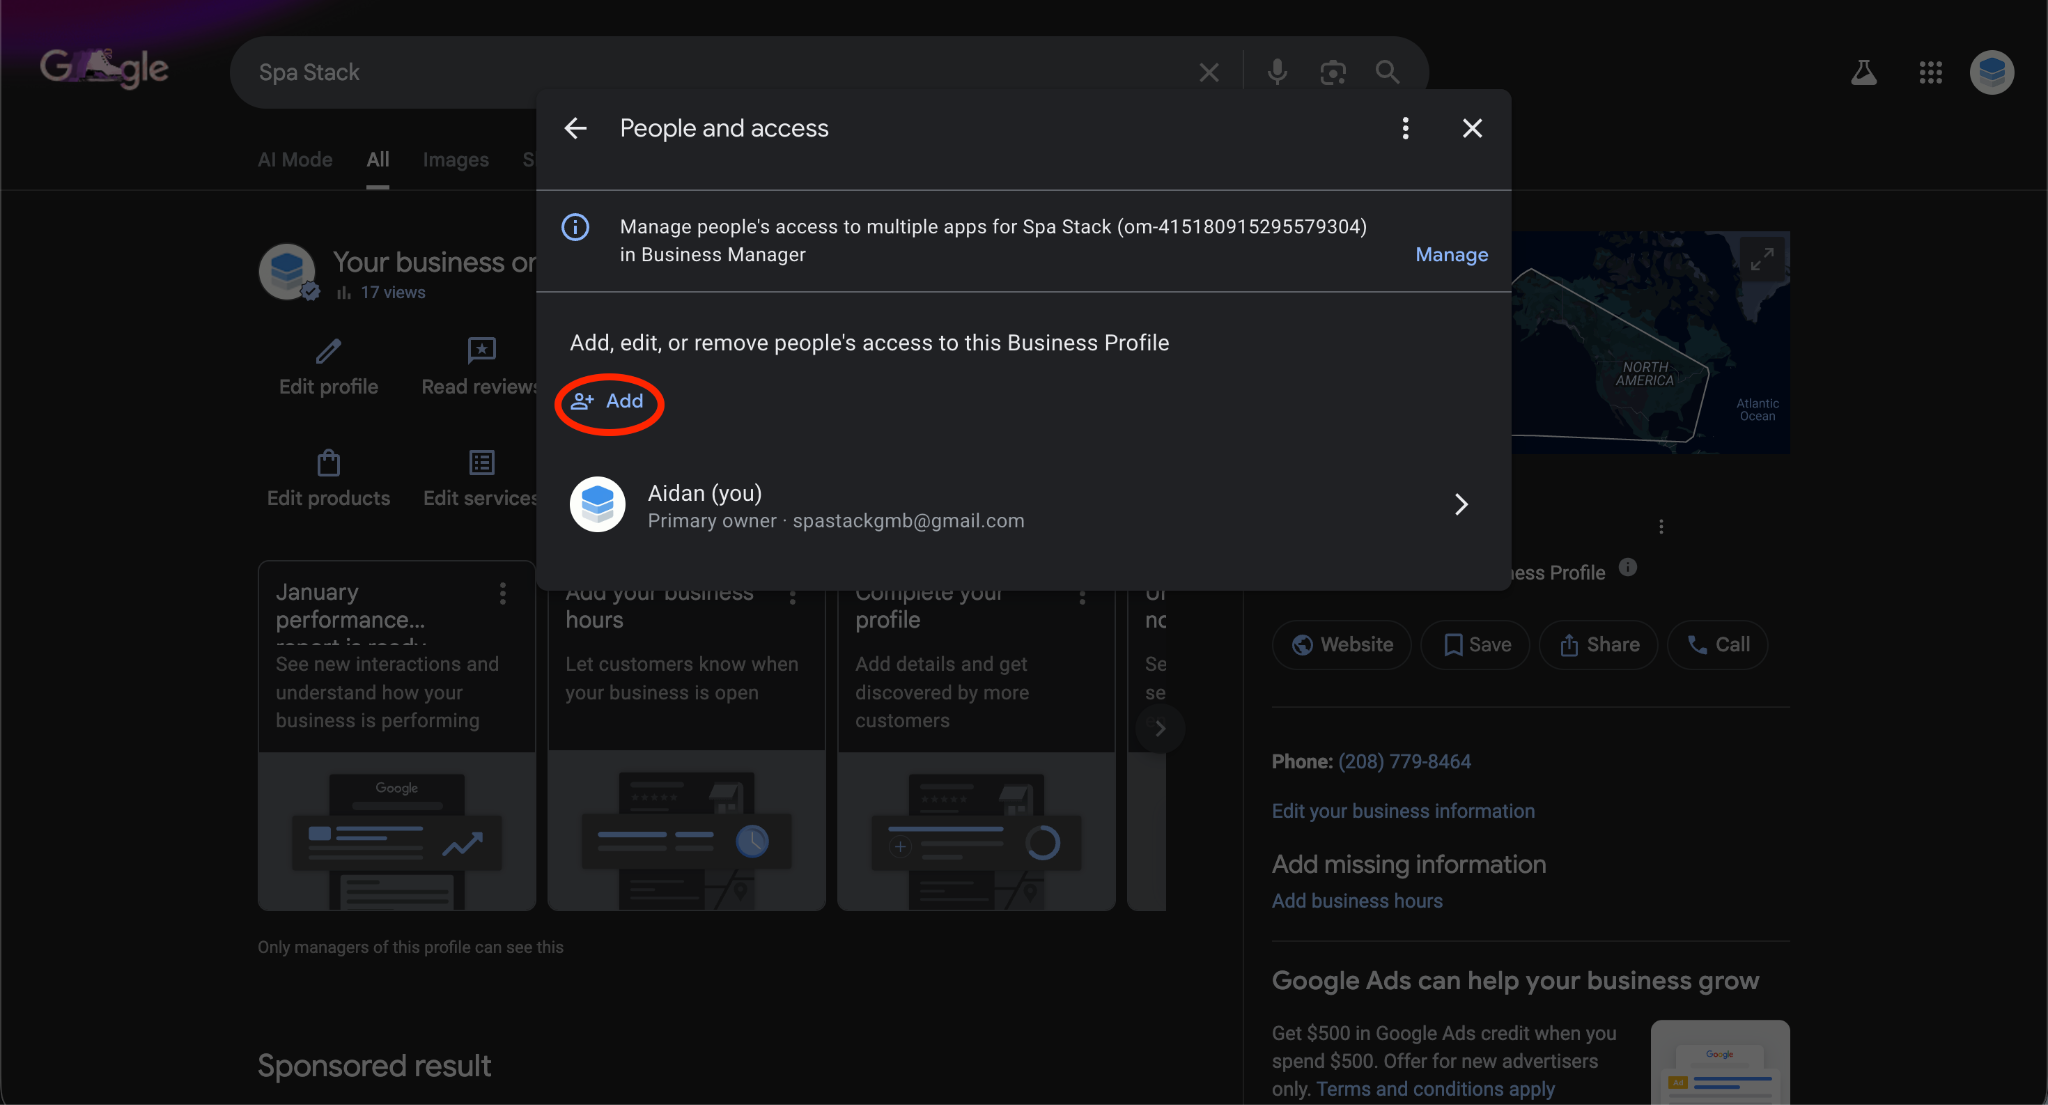The width and height of the screenshot is (2048, 1105).
Task: Activate voice search with the microphone icon
Action: click(x=1276, y=71)
